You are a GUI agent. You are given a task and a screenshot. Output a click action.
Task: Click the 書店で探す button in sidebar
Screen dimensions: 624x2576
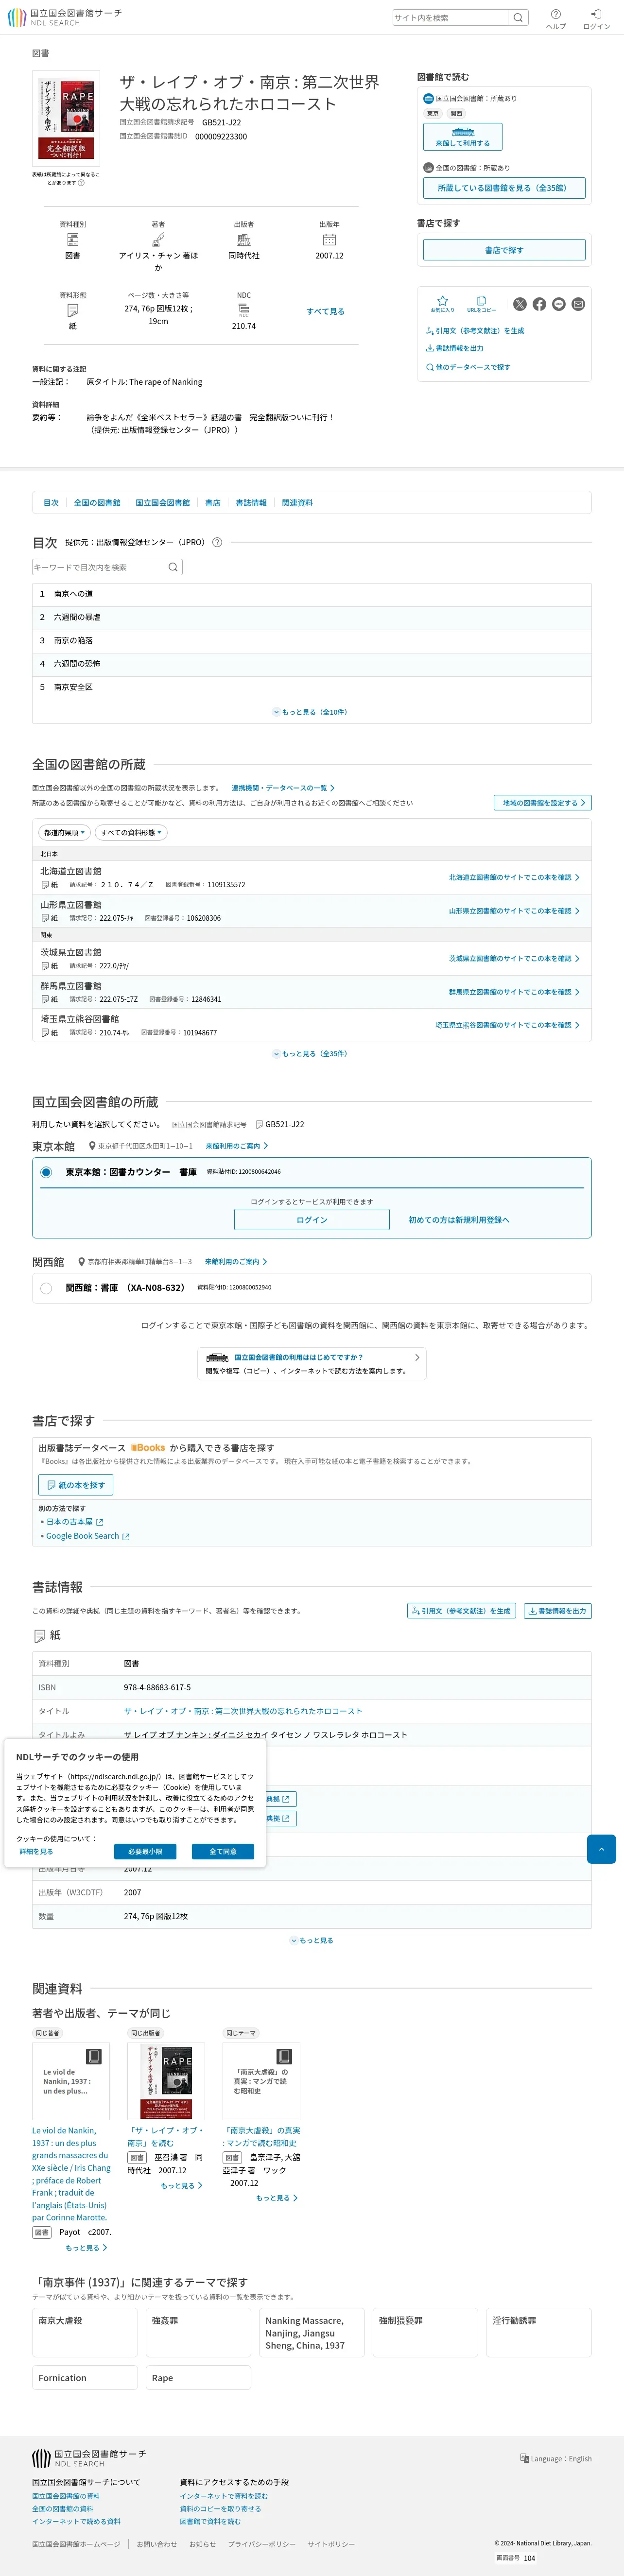[504, 250]
